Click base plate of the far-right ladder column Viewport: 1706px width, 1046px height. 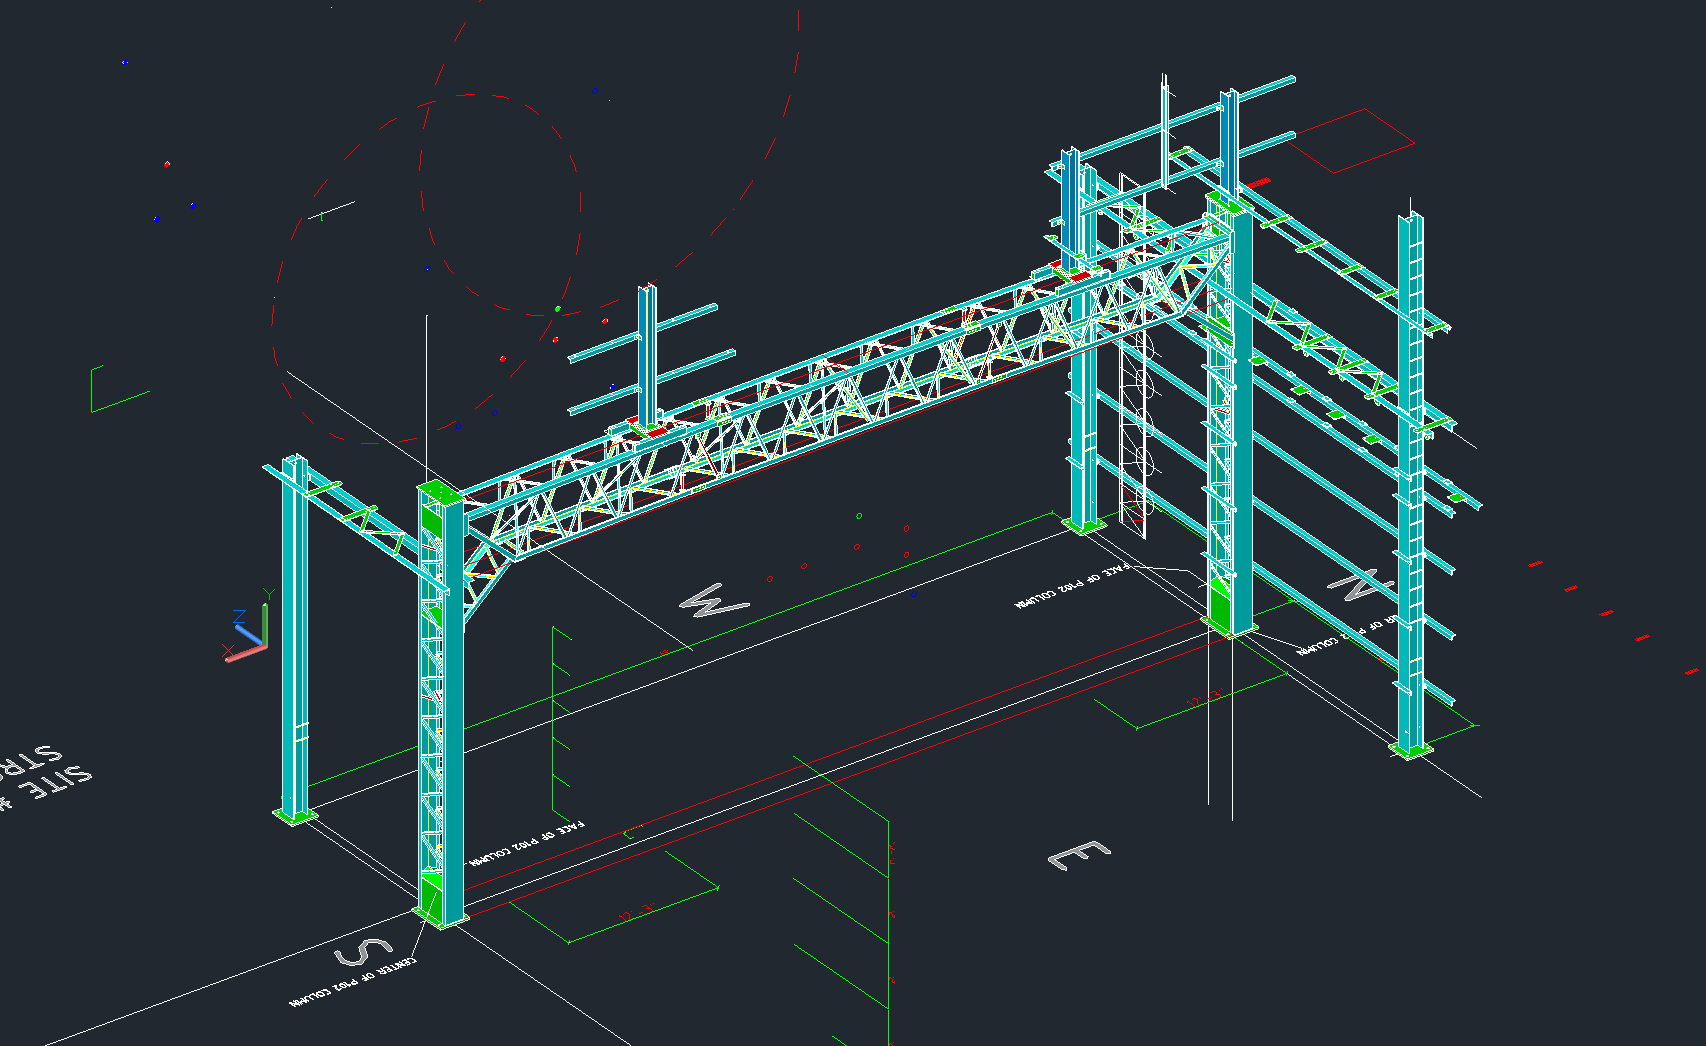coord(1411,749)
